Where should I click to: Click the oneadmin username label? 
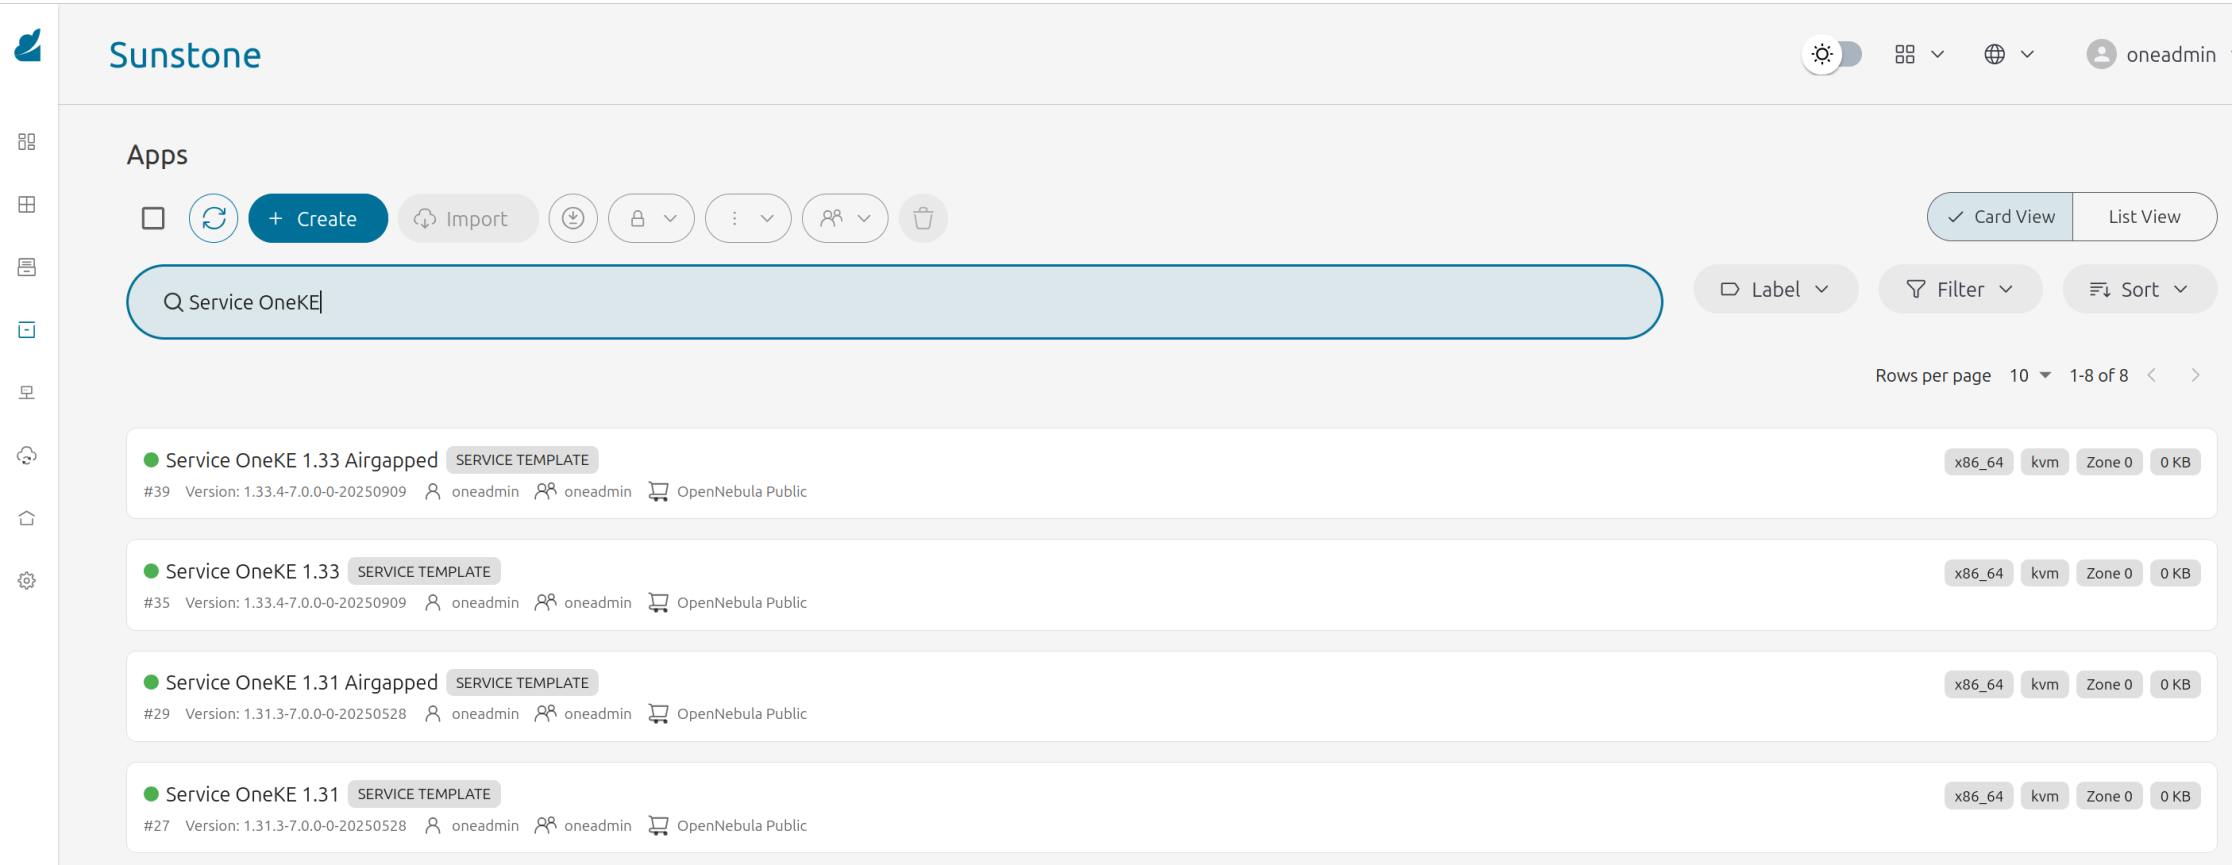point(2171,54)
